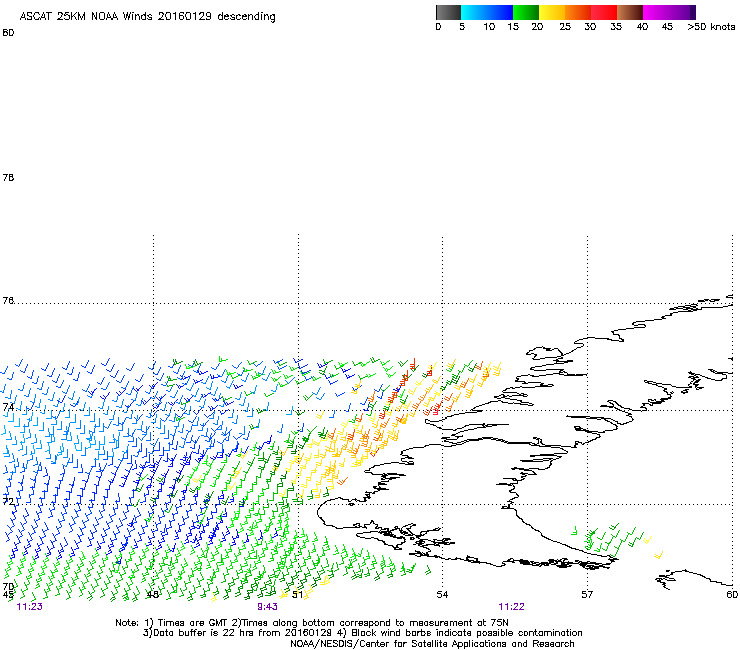Pick the gray 0-5 knots legend color
This screenshot has width=740, height=650.
pyautogui.click(x=448, y=12)
